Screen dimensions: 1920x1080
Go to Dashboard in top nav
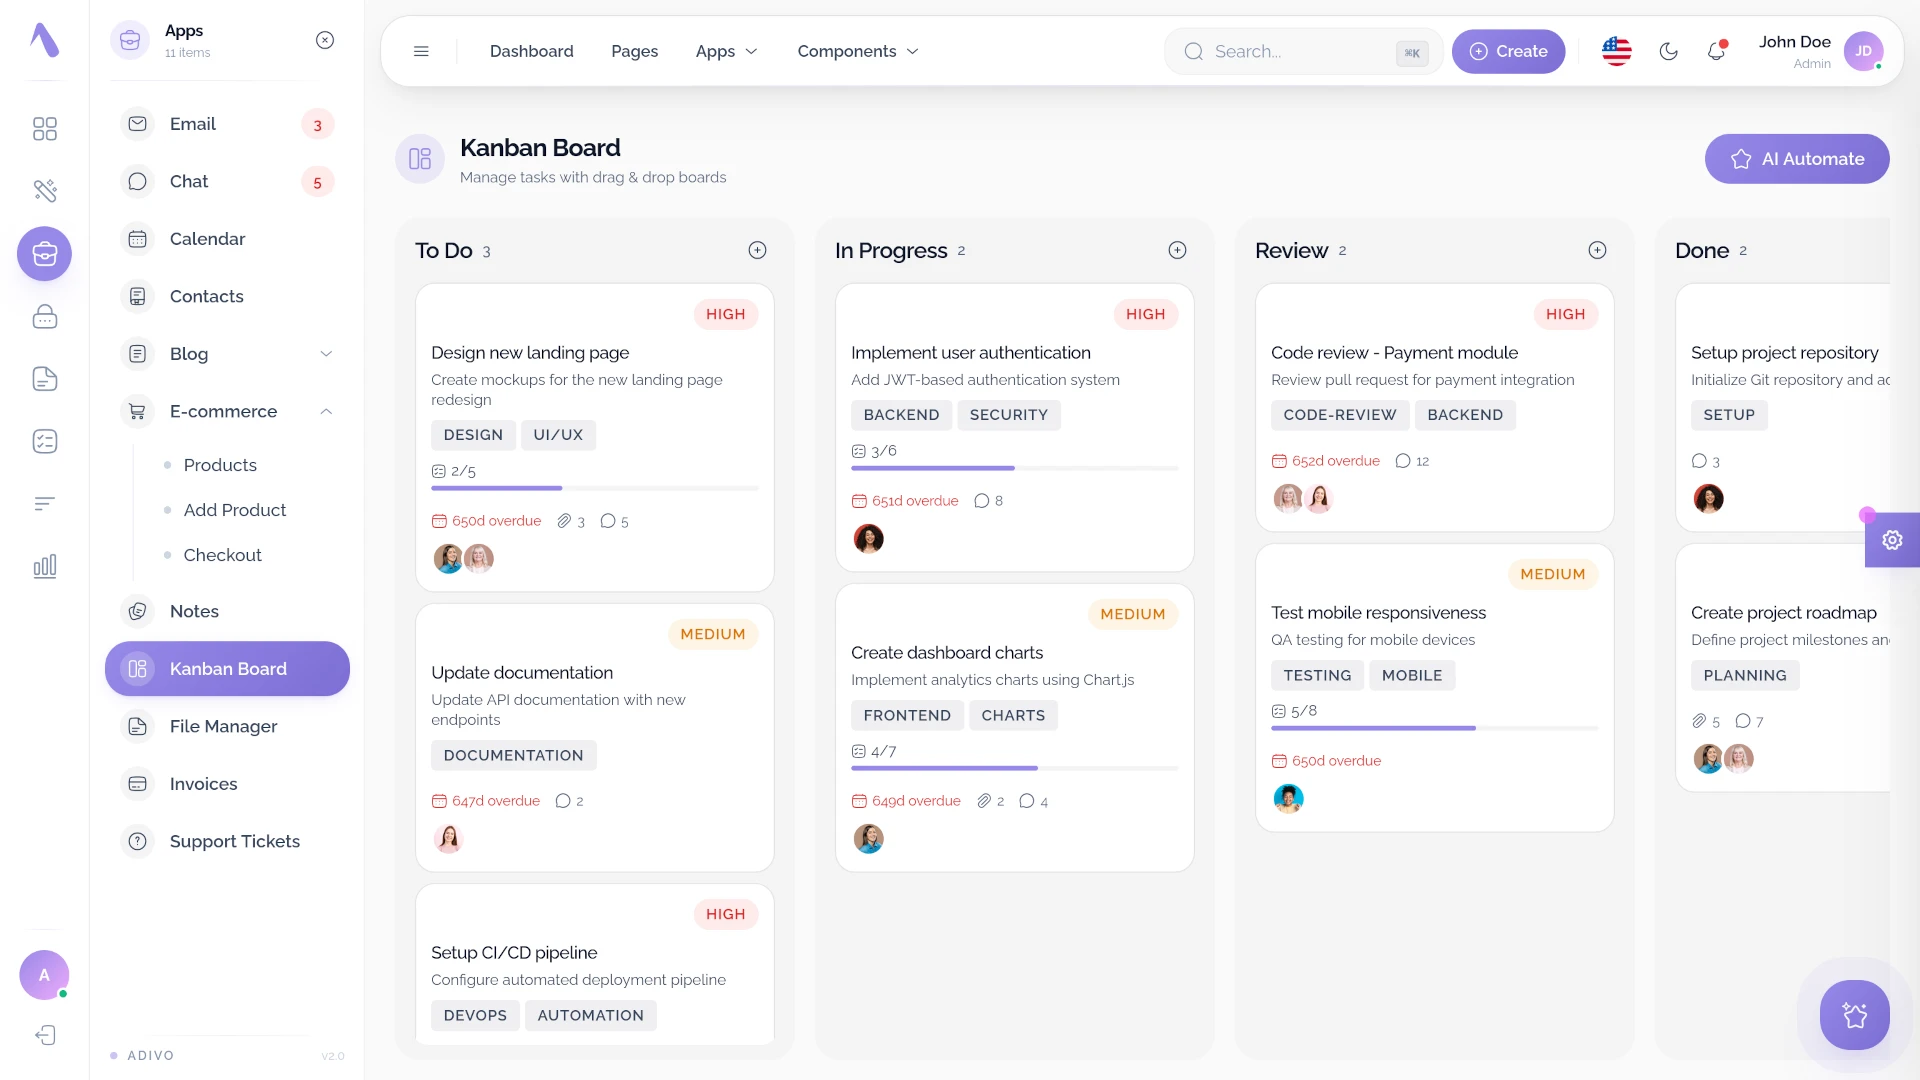(x=531, y=51)
